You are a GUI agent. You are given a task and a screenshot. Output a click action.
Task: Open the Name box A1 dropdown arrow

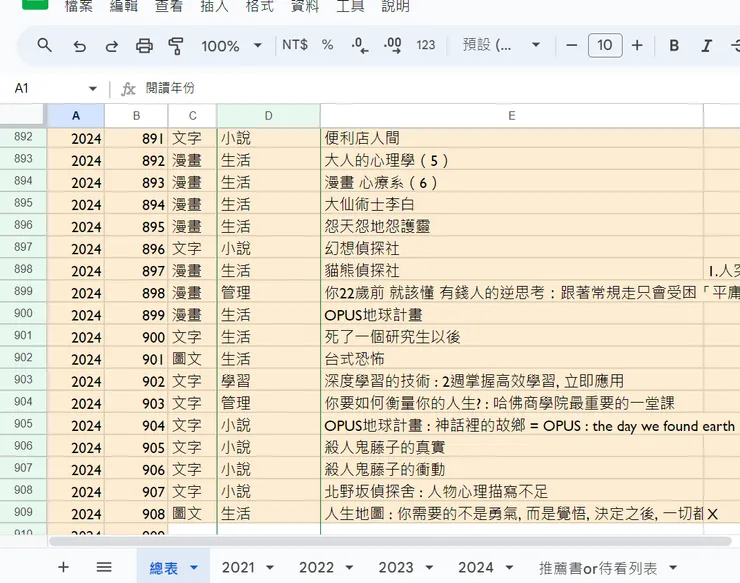[x=92, y=88]
